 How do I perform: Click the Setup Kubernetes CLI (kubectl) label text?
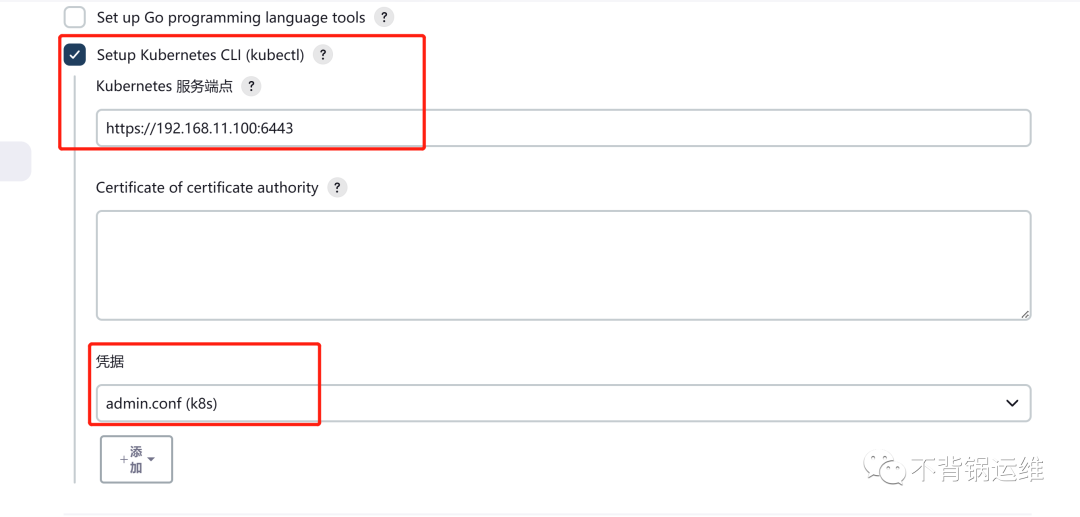click(200, 55)
